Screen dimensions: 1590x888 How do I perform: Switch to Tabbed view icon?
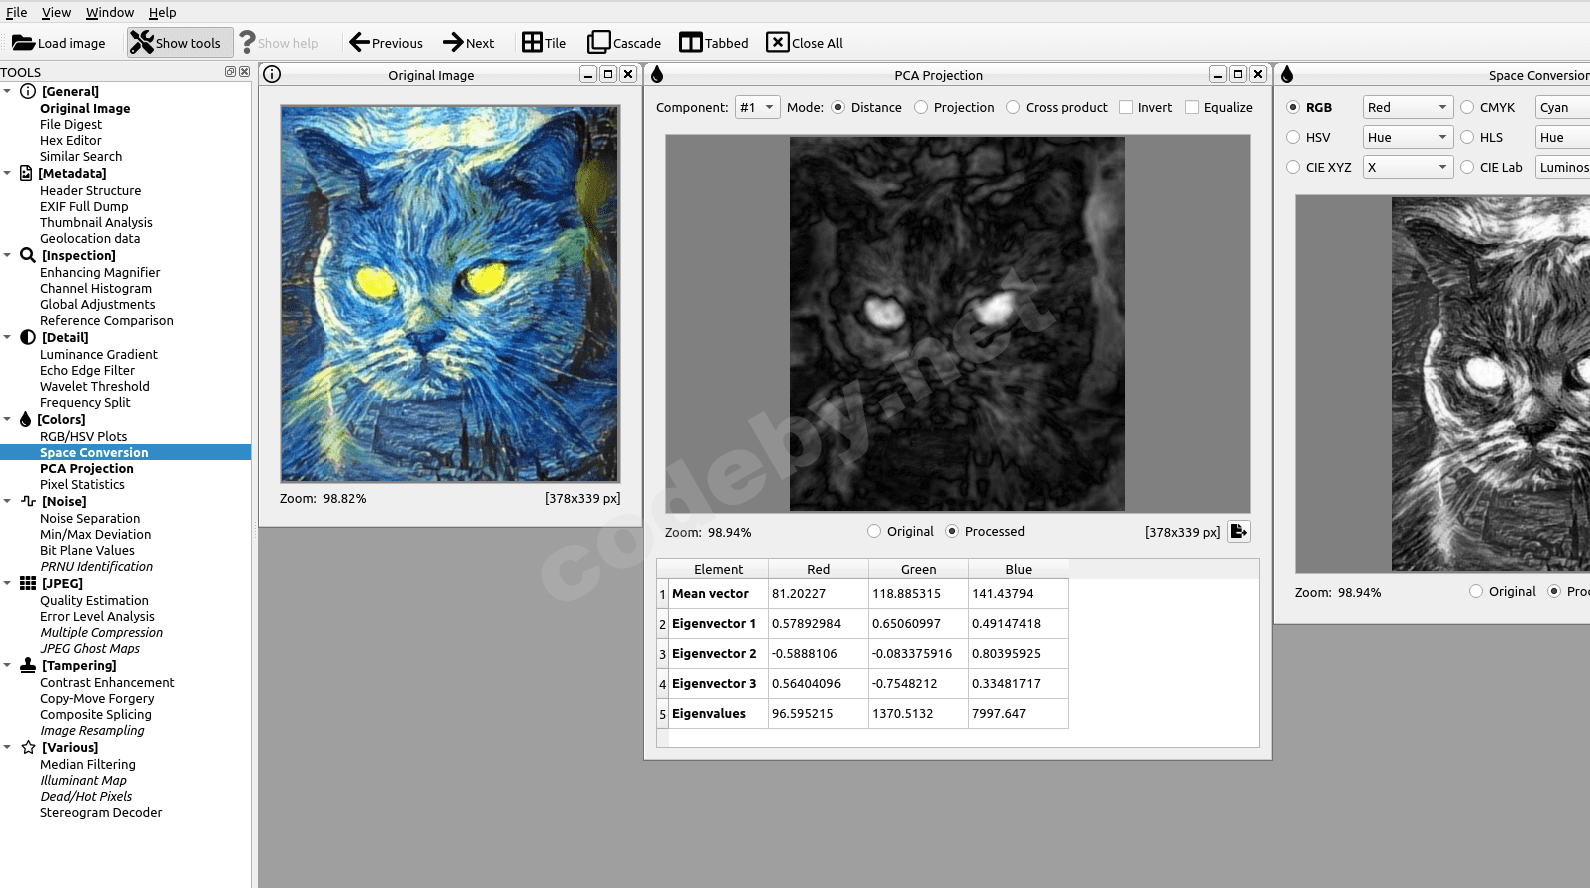click(691, 43)
